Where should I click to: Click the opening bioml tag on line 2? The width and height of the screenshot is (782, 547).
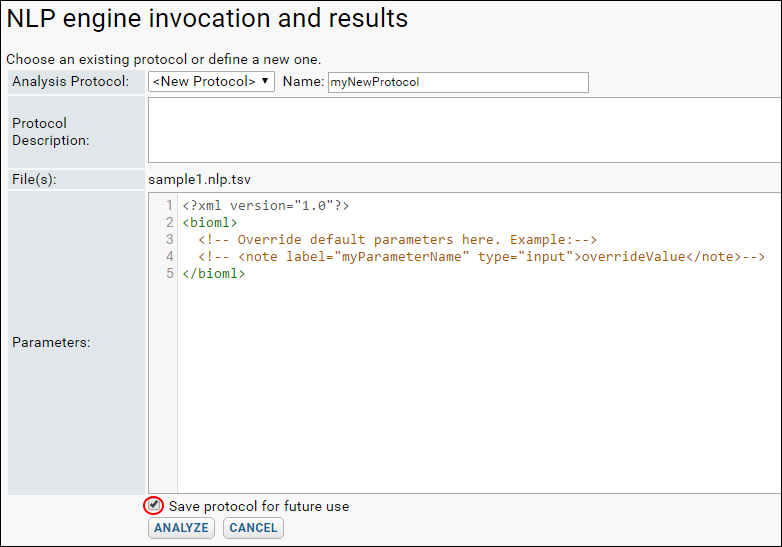pos(209,222)
